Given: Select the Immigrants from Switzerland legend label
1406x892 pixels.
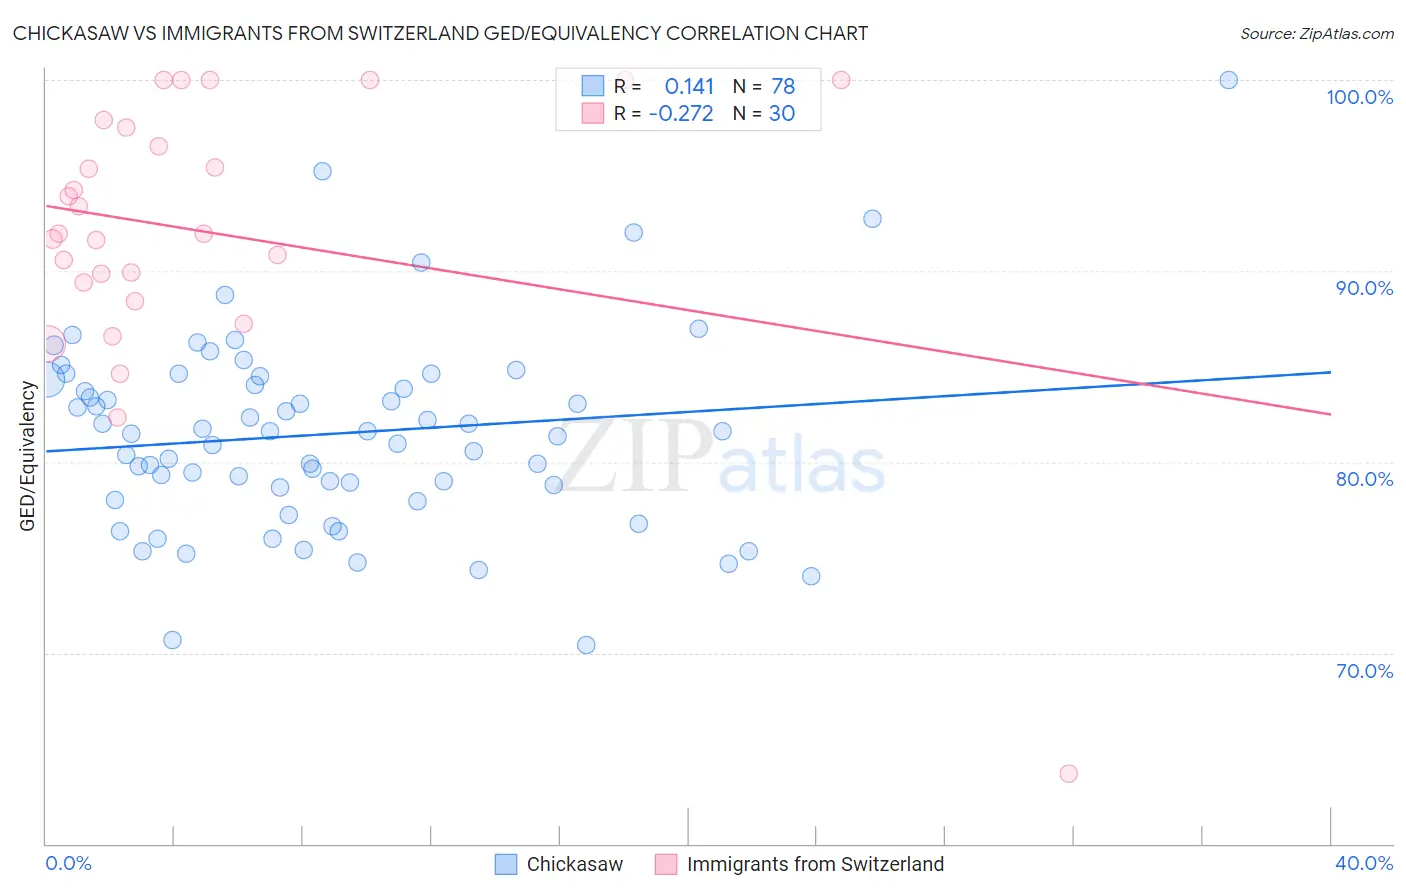Looking at the screenshot, I should pos(815,864).
